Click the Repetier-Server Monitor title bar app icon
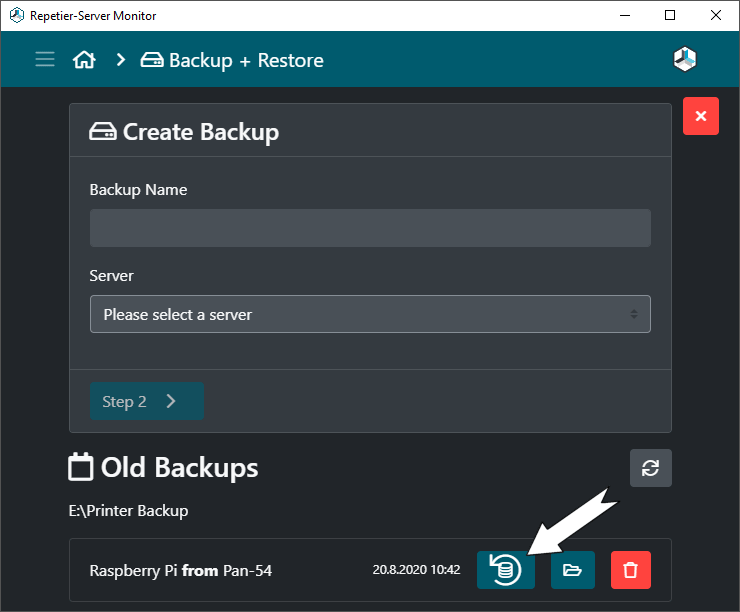 point(17,16)
